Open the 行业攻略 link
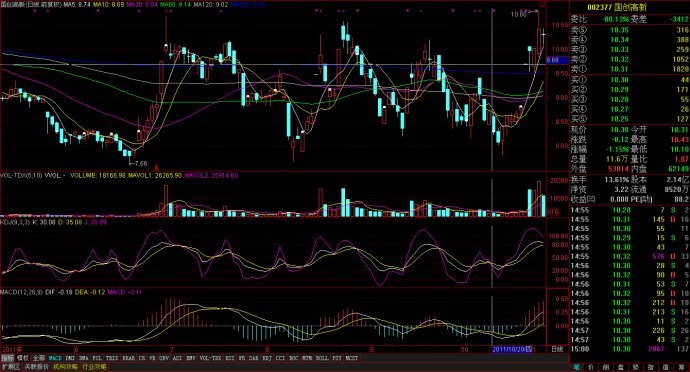Image resolution: width=690 pixels, height=372 pixels. [94, 367]
